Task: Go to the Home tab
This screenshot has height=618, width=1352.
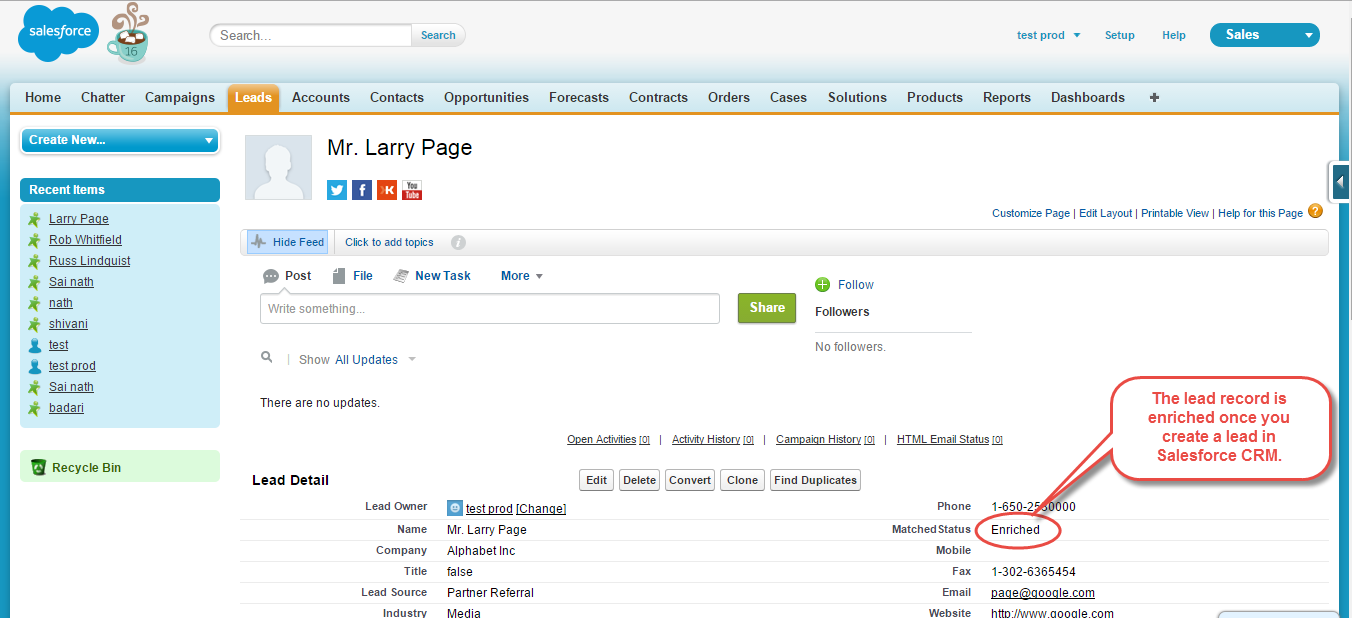Action: coord(43,98)
